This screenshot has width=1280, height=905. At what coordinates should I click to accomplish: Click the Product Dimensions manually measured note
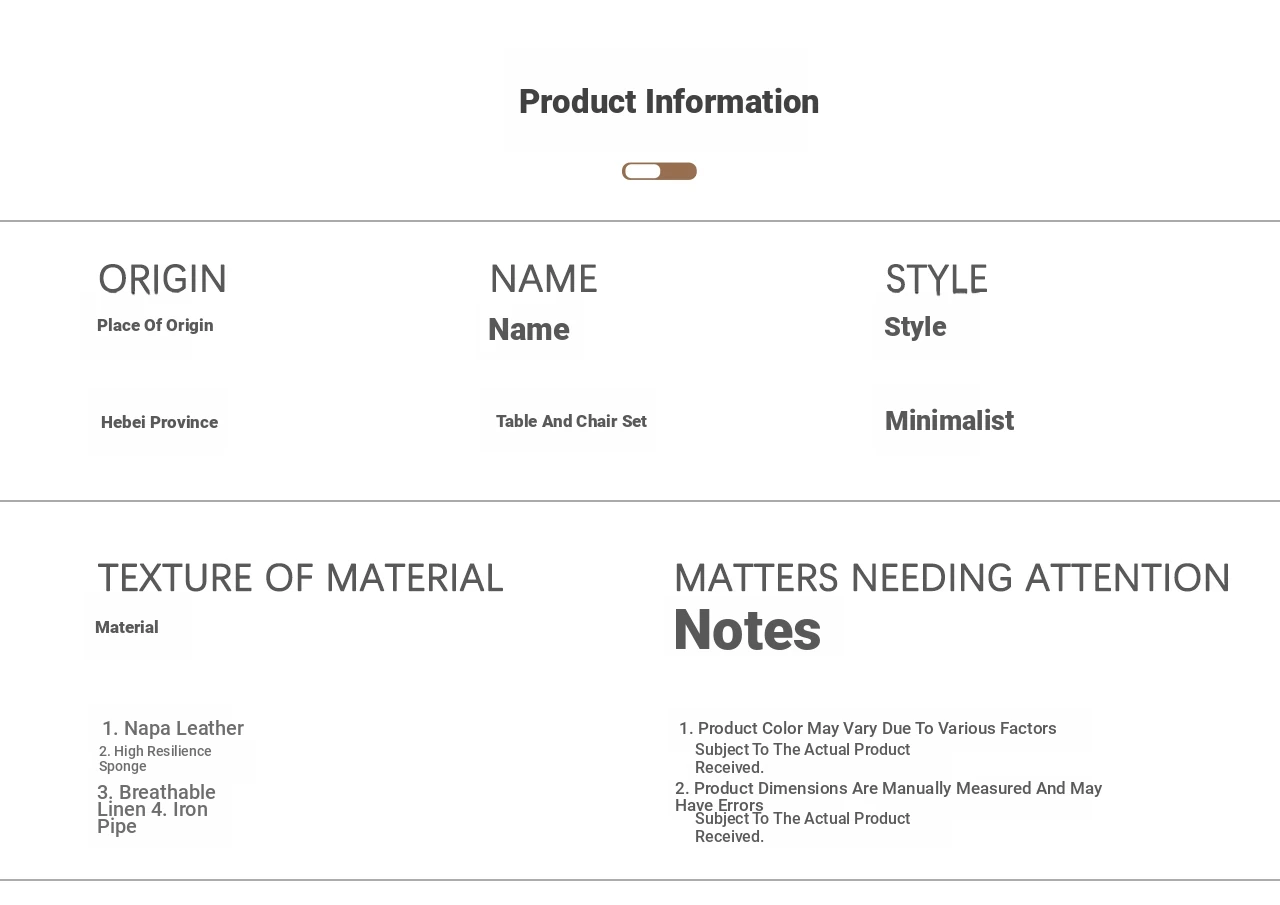pyautogui.click(x=888, y=788)
